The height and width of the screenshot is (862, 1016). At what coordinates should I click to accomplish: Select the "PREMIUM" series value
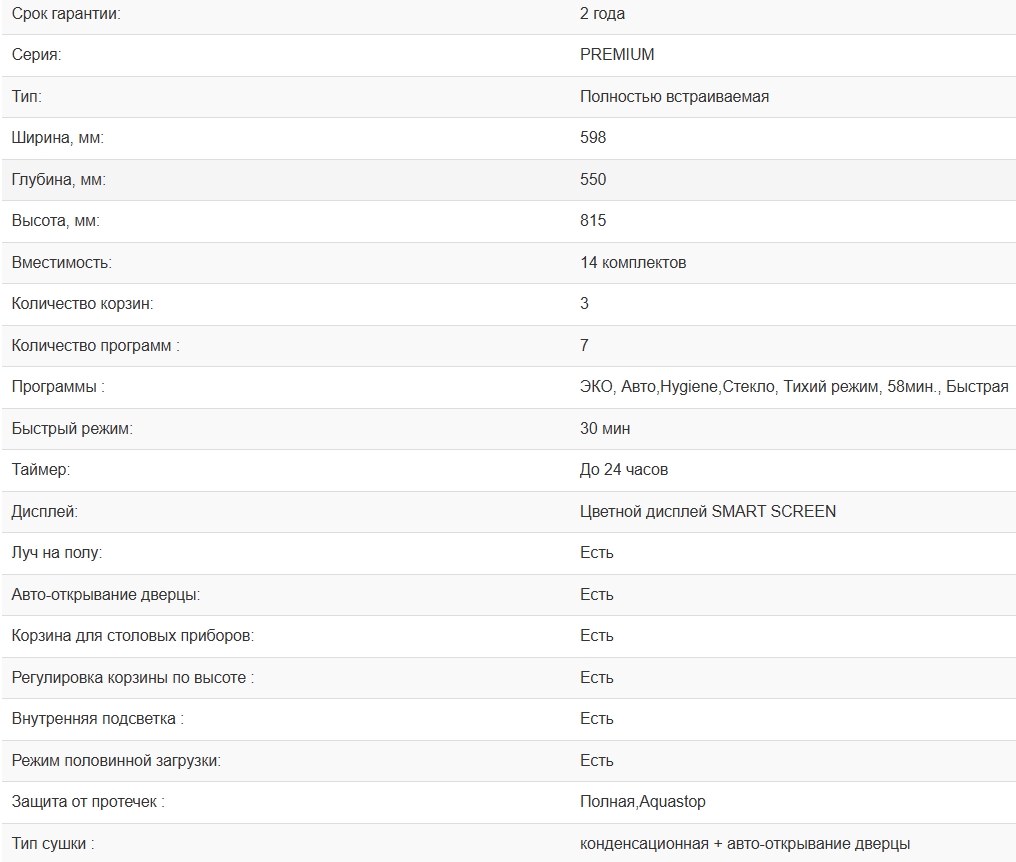point(617,55)
